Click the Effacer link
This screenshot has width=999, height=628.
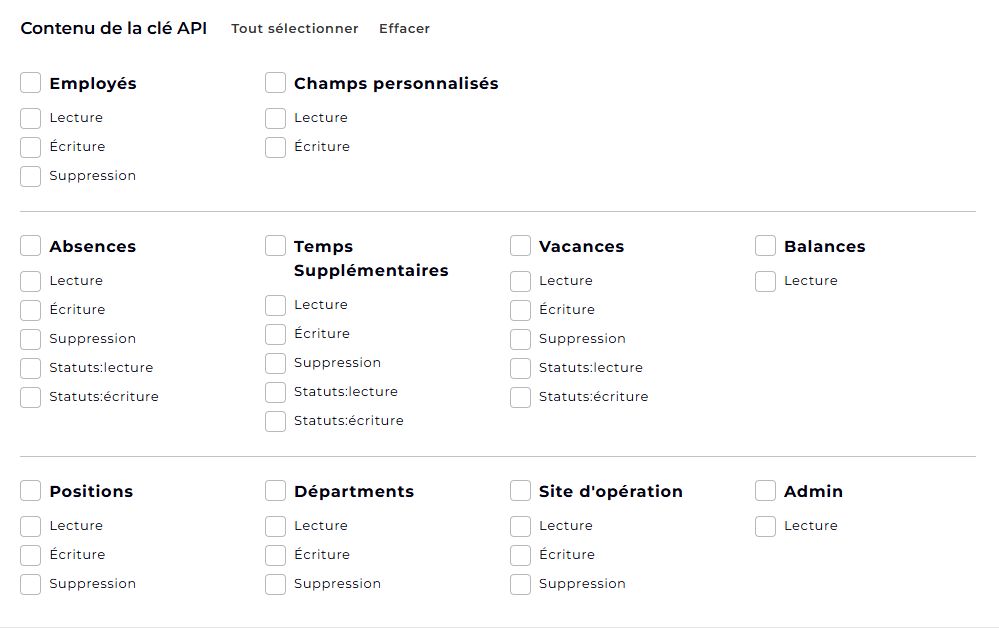point(404,29)
